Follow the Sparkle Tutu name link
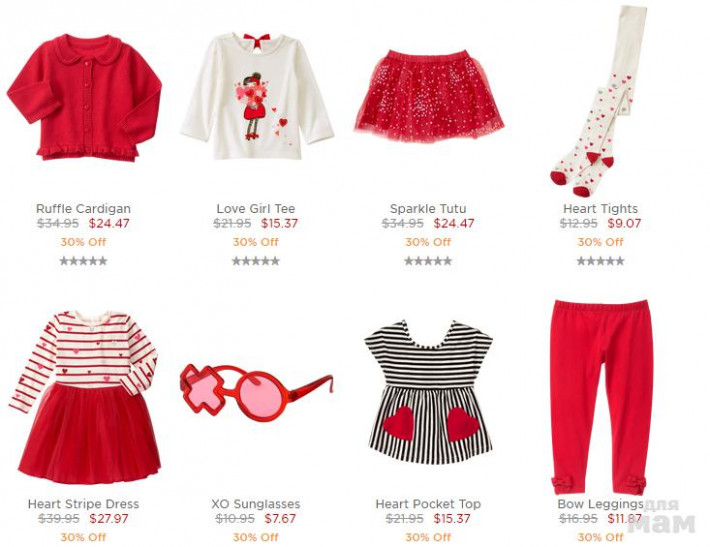The height and width of the screenshot is (547, 710). [428, 209]
